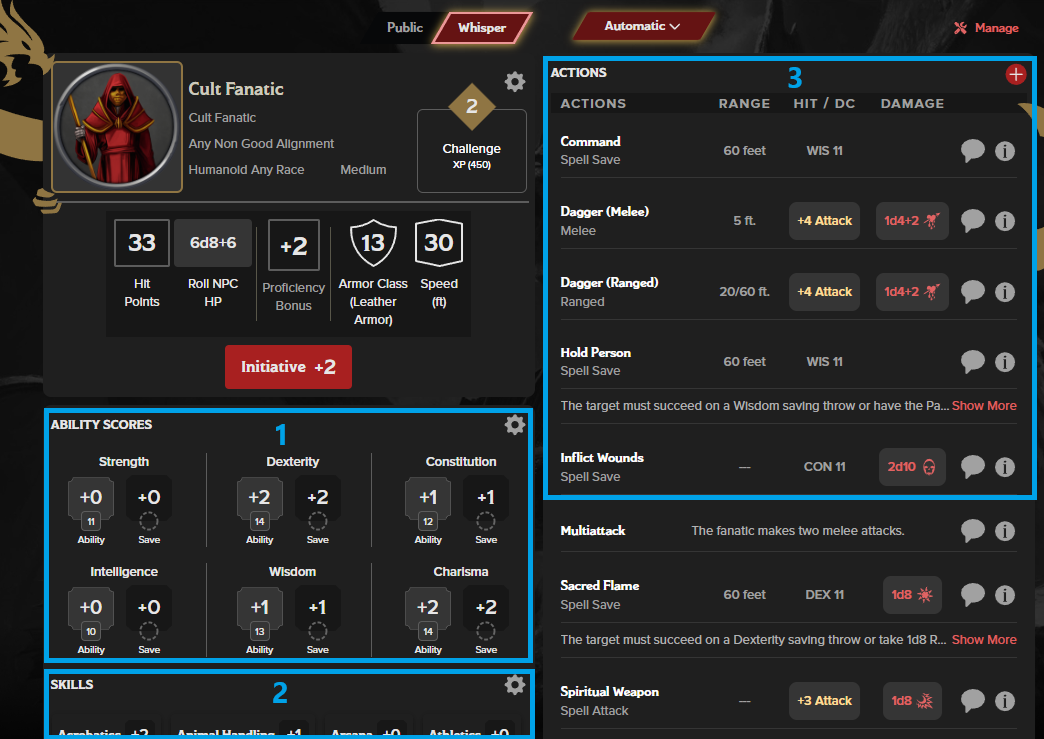Click the Cult Fanatic portrait image
The width and height of the screenshot is (1044, 739).
[117, 127]
